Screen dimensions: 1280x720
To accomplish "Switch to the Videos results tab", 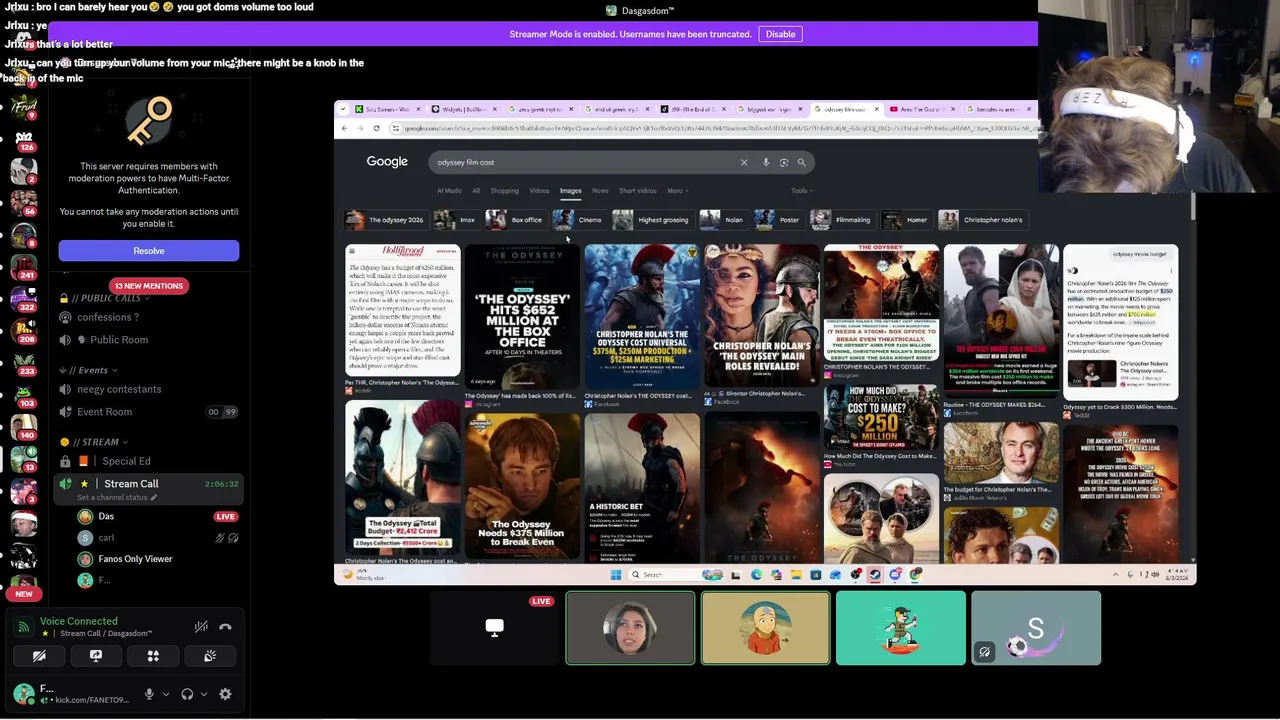I will point(539,191).
